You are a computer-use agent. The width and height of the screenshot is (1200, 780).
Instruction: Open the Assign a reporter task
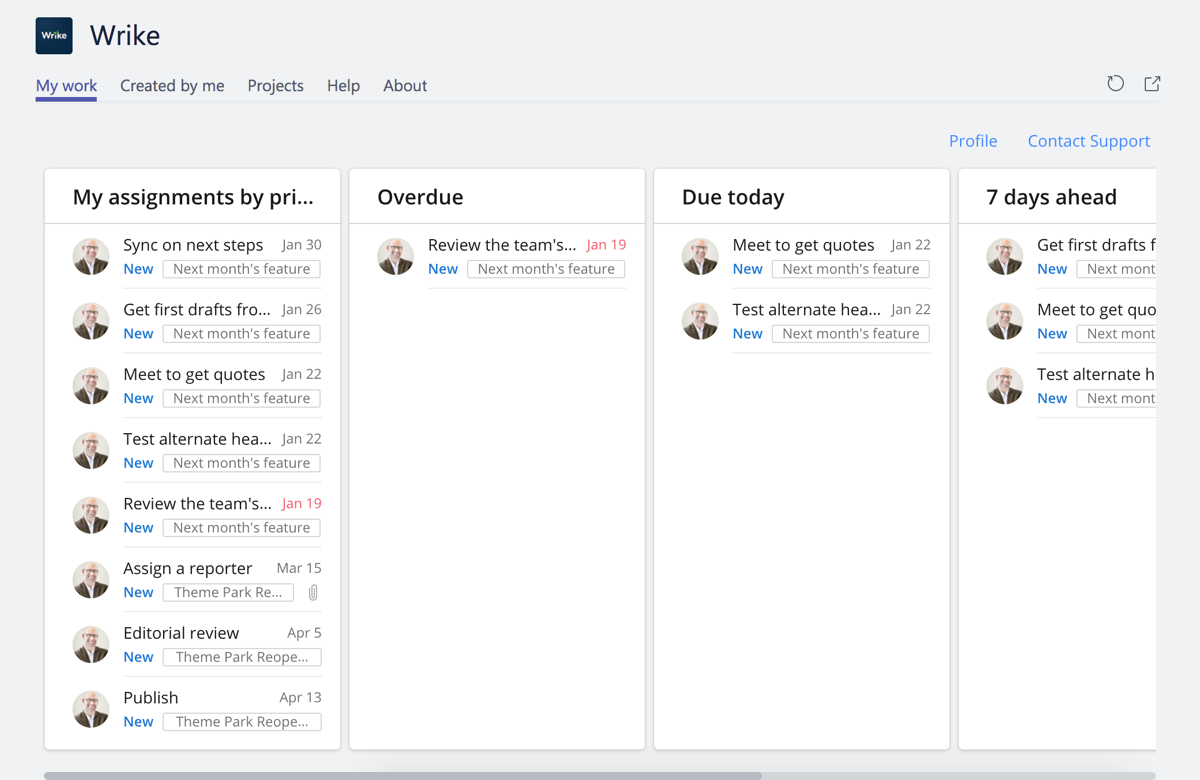coord(187,568)
